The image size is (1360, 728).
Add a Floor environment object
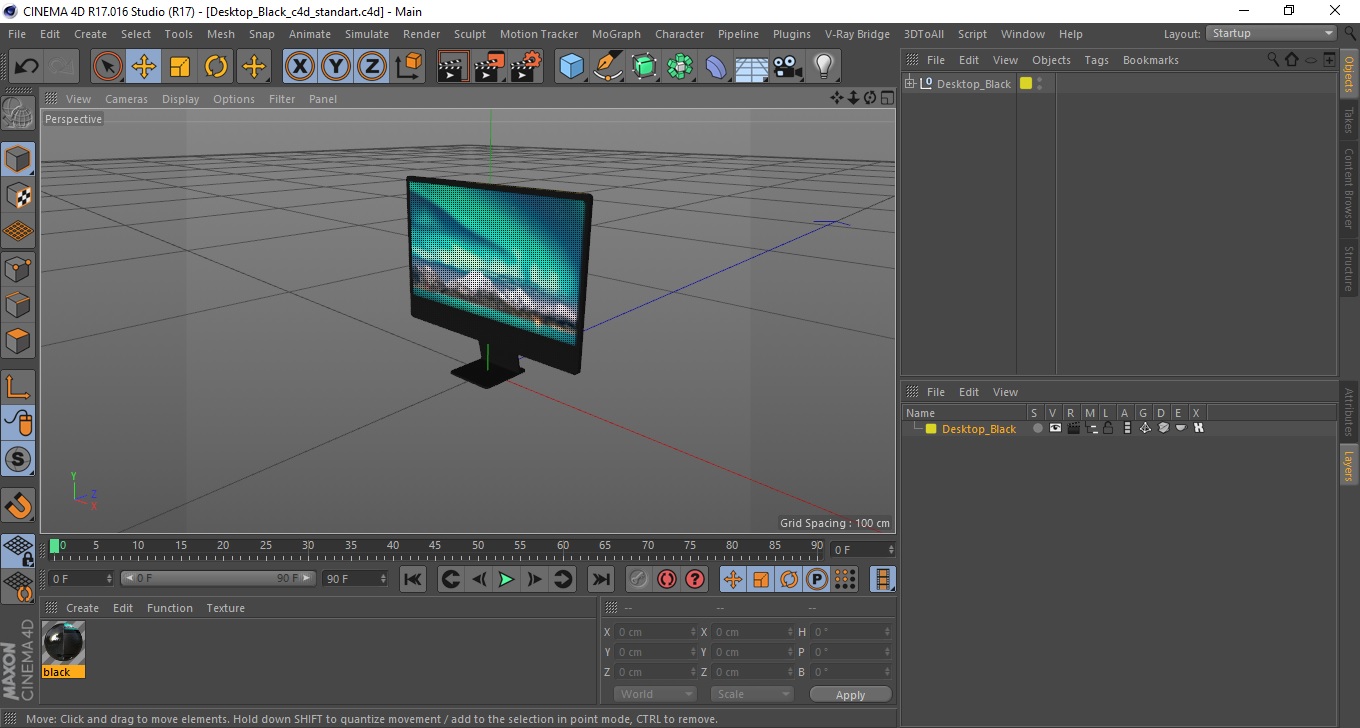(751, 67)
